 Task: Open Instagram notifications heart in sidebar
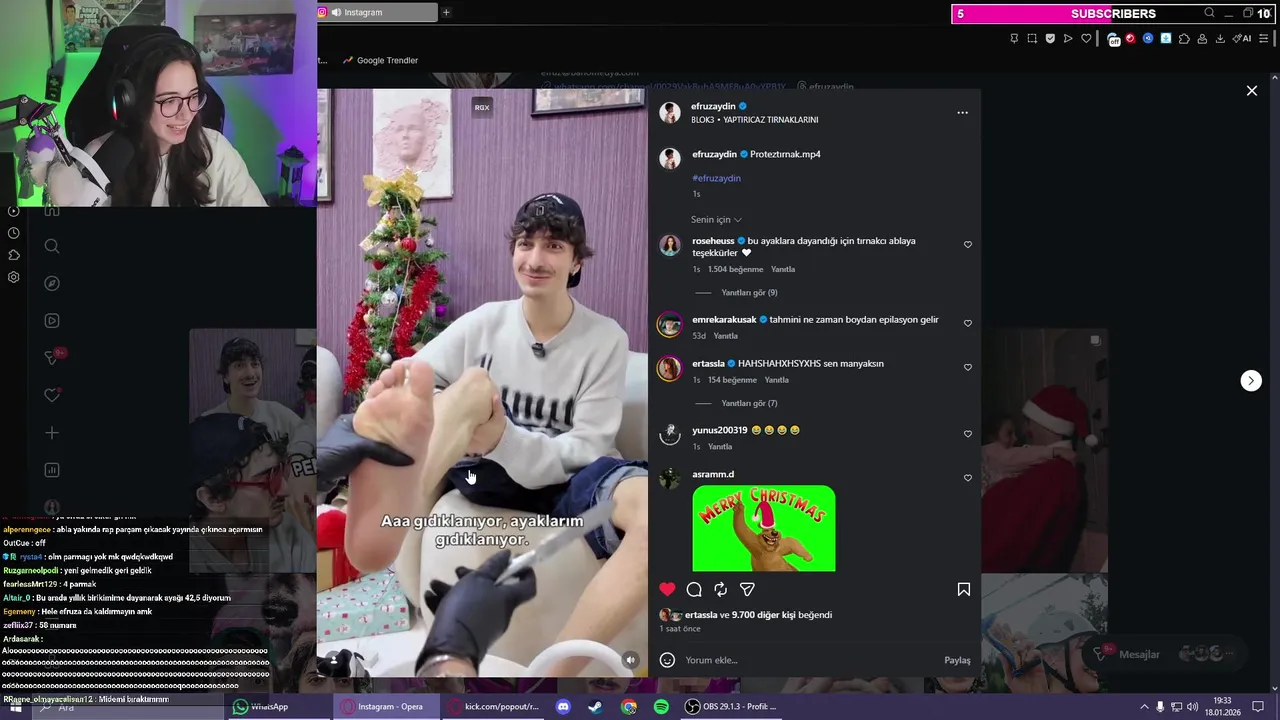pyautogui.click(x=52, y=395)
